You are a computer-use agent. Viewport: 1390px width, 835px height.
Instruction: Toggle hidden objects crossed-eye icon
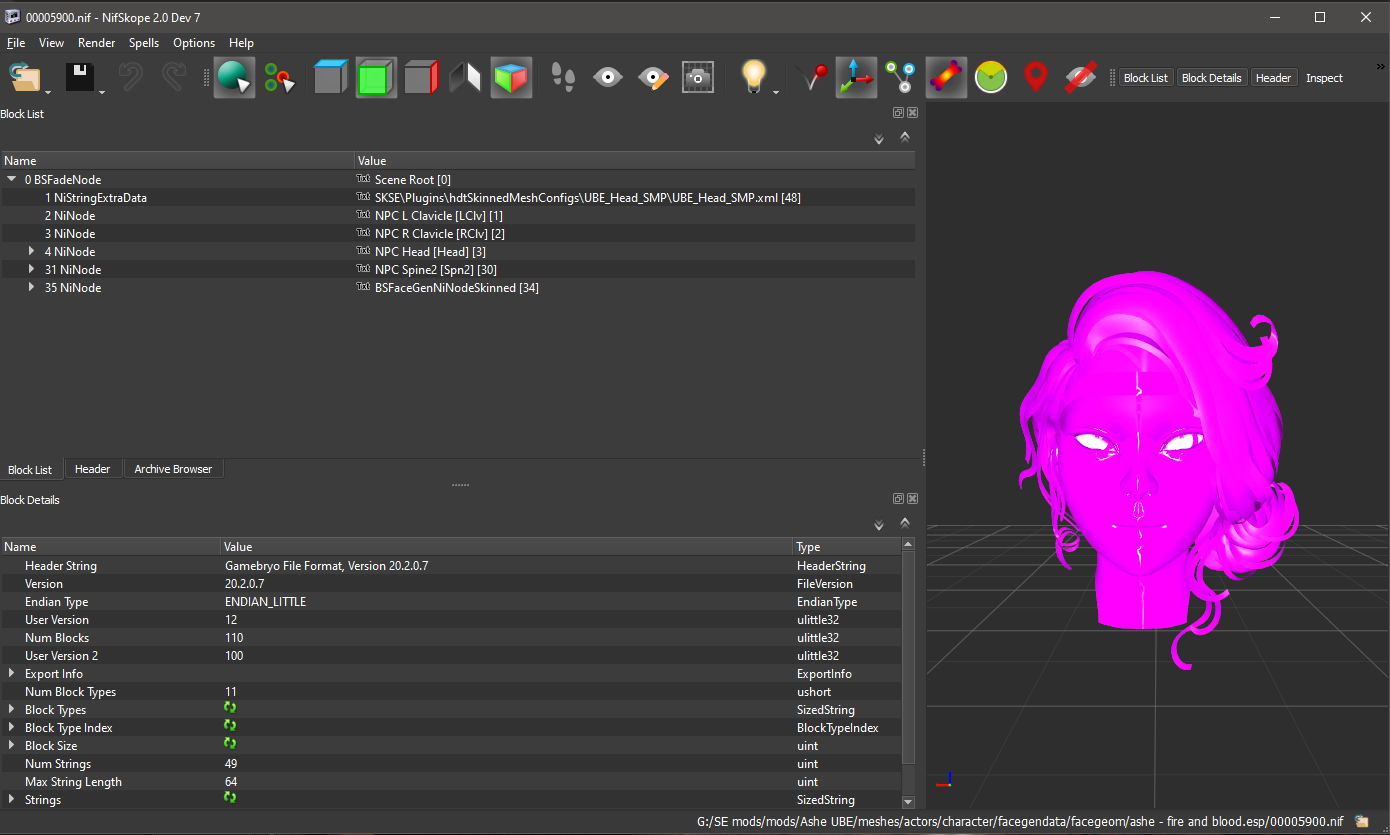pos(1081,78)
